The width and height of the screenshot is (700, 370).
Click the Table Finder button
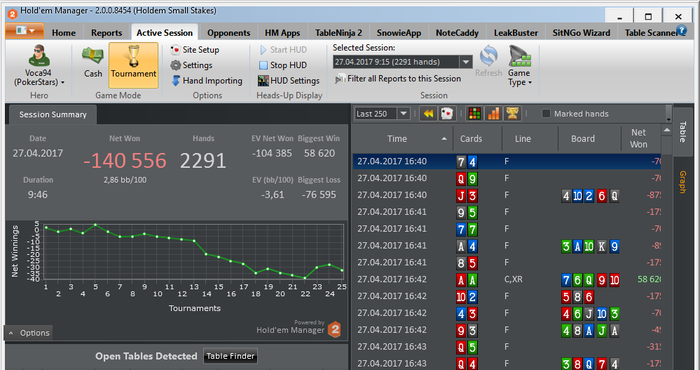coord(230,356)
